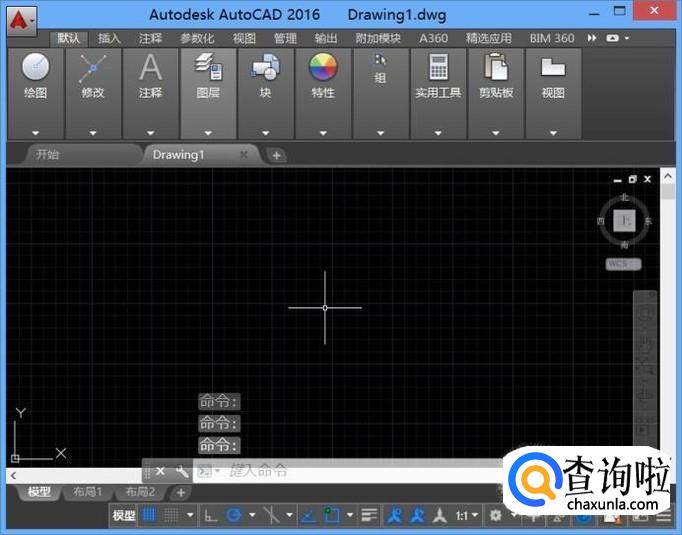Open ribbon minimize options dropdown arrow
The width and height of the screenshot is (682, 535).
click(627, 38)
